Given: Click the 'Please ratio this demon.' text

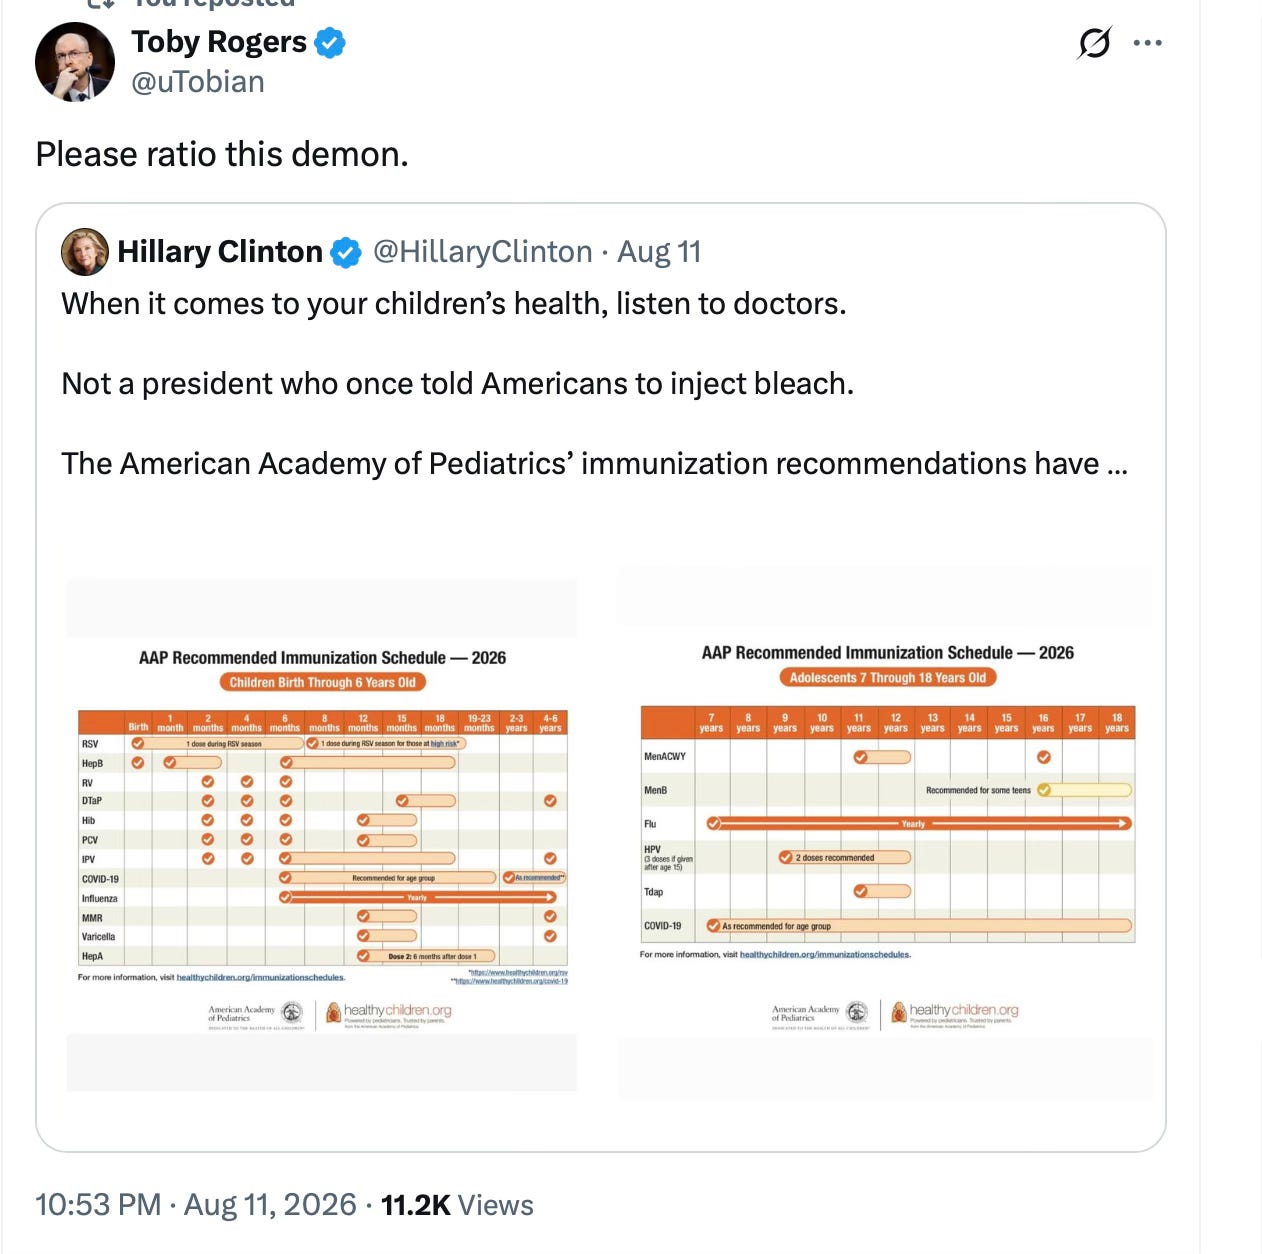Looking at the screenshot, I should [222, 155].
